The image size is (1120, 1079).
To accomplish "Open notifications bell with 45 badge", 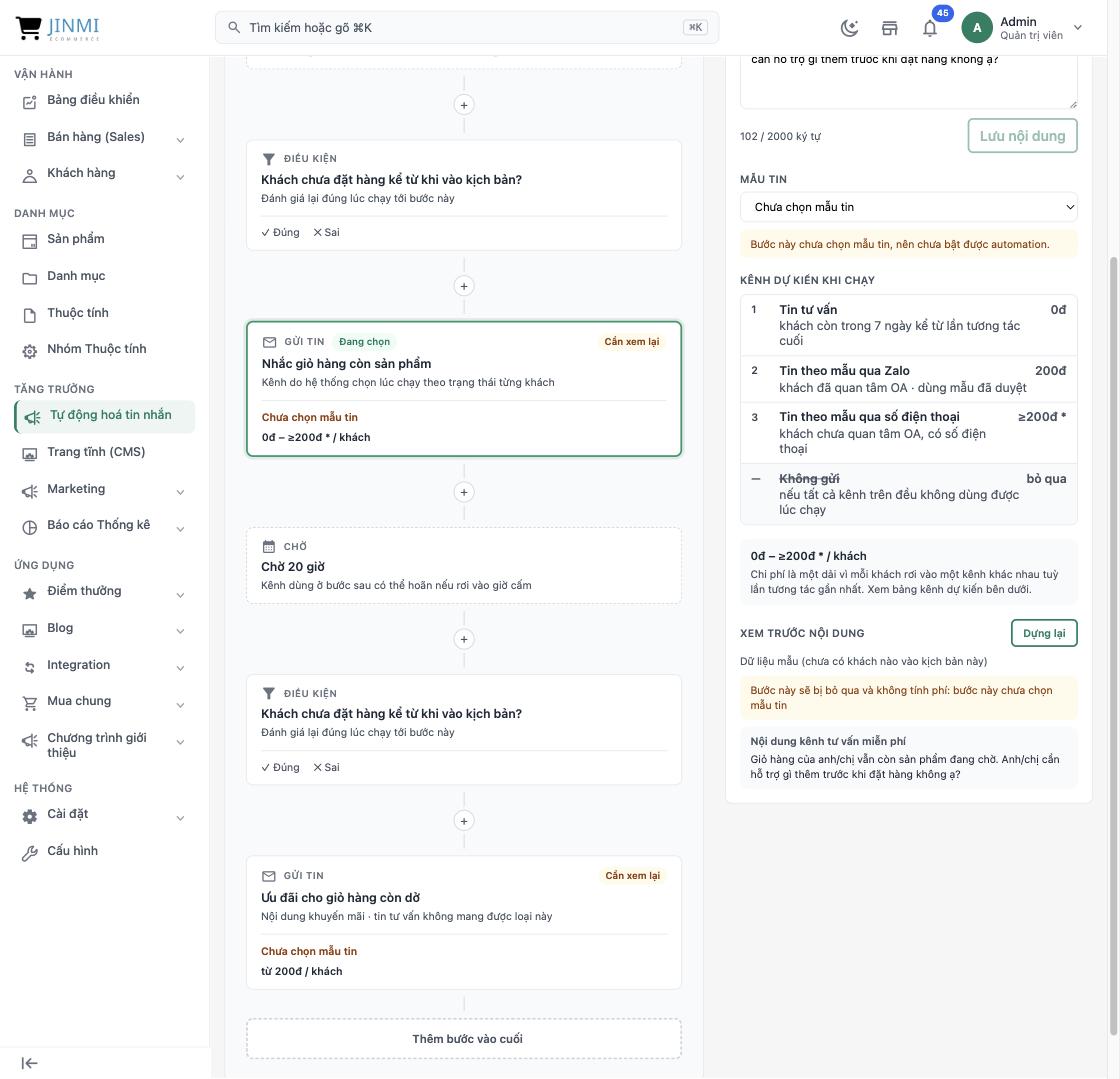I will [930, 28].
